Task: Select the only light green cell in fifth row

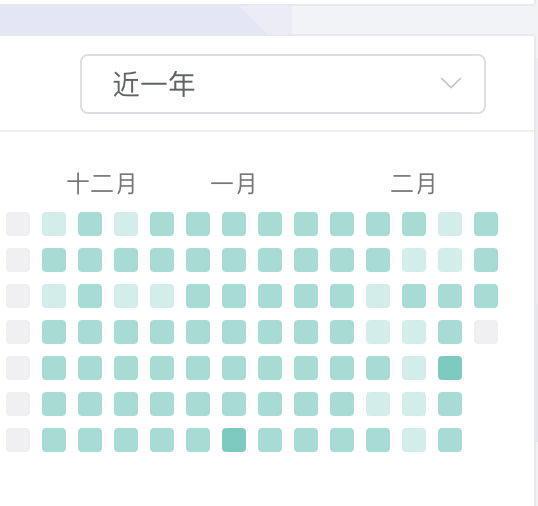Action: pyautogui.click(x=414, y=368)
